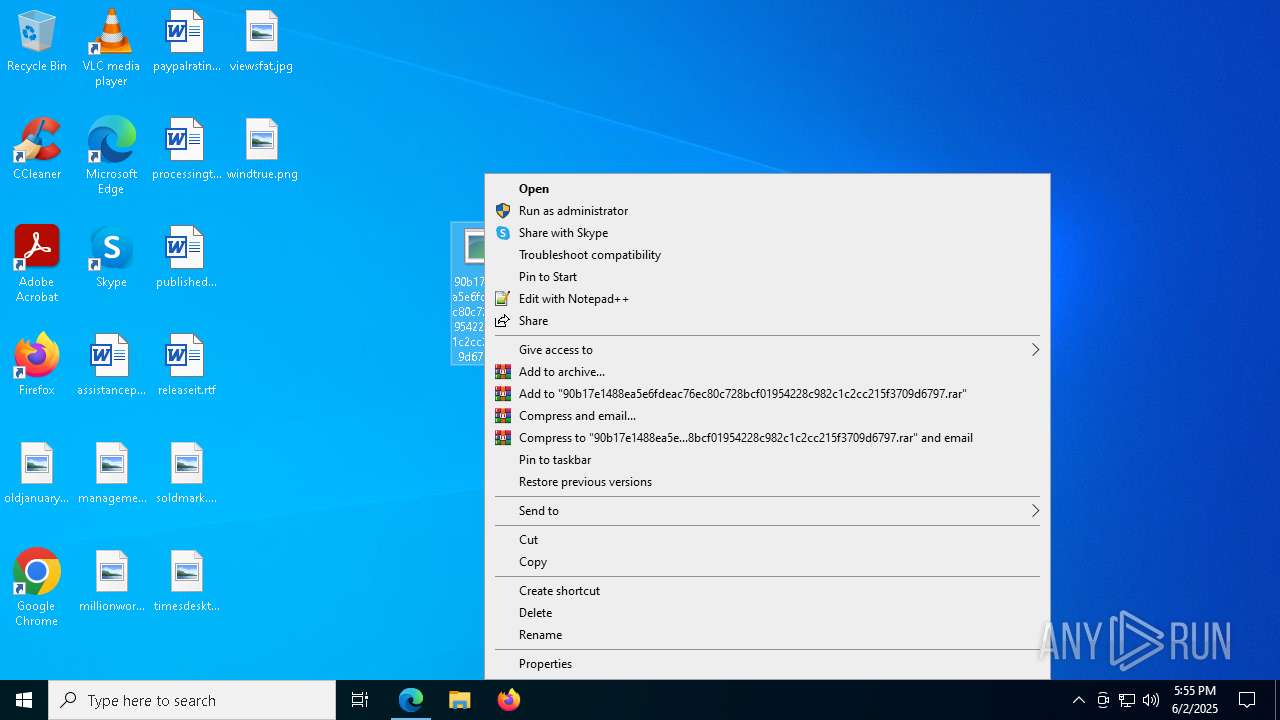Screen dimensions: 1280x720
Task: Select oldjanuary image file icon
Action: coord(37,474)
